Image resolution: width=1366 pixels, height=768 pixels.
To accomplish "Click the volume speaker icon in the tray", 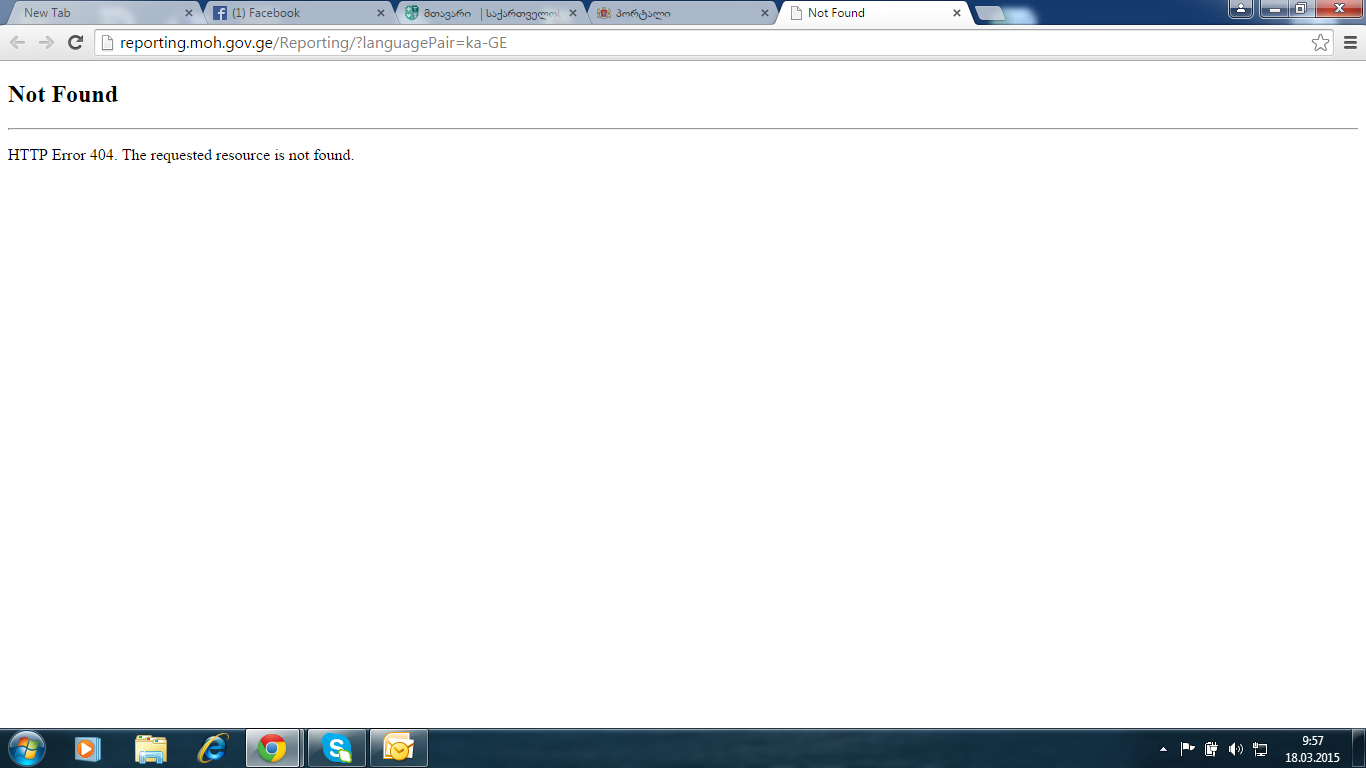I will (x=1236, y=749).
